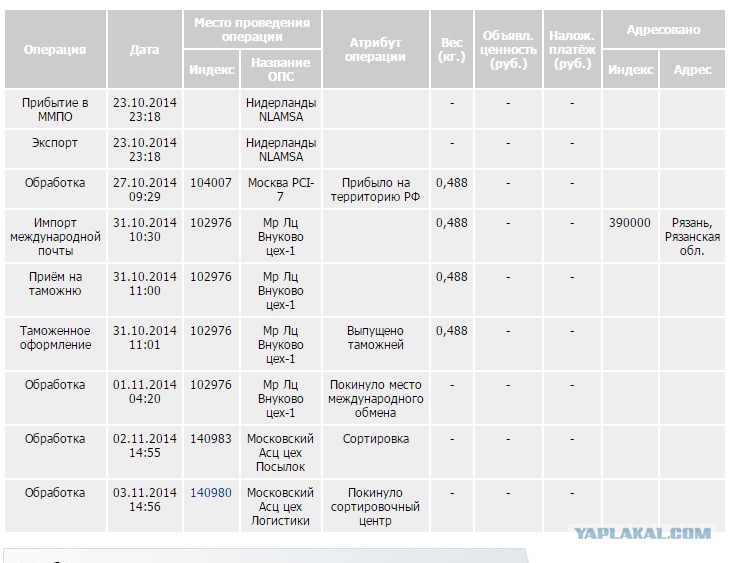Select the 'Таможенное оформление' cell
737x563 pixels.
click(x=55, y=344)
